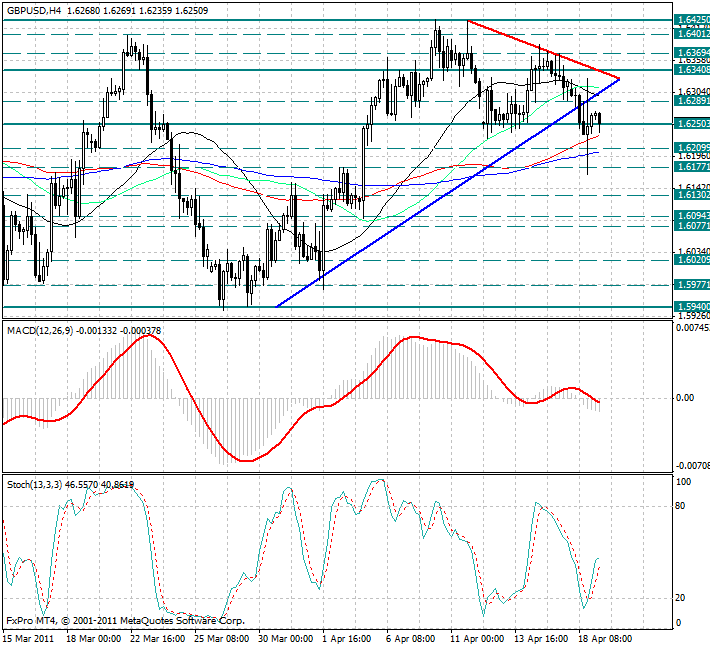
Task: Click the 1.6369 price level label
Action: [x=692, y=53]
